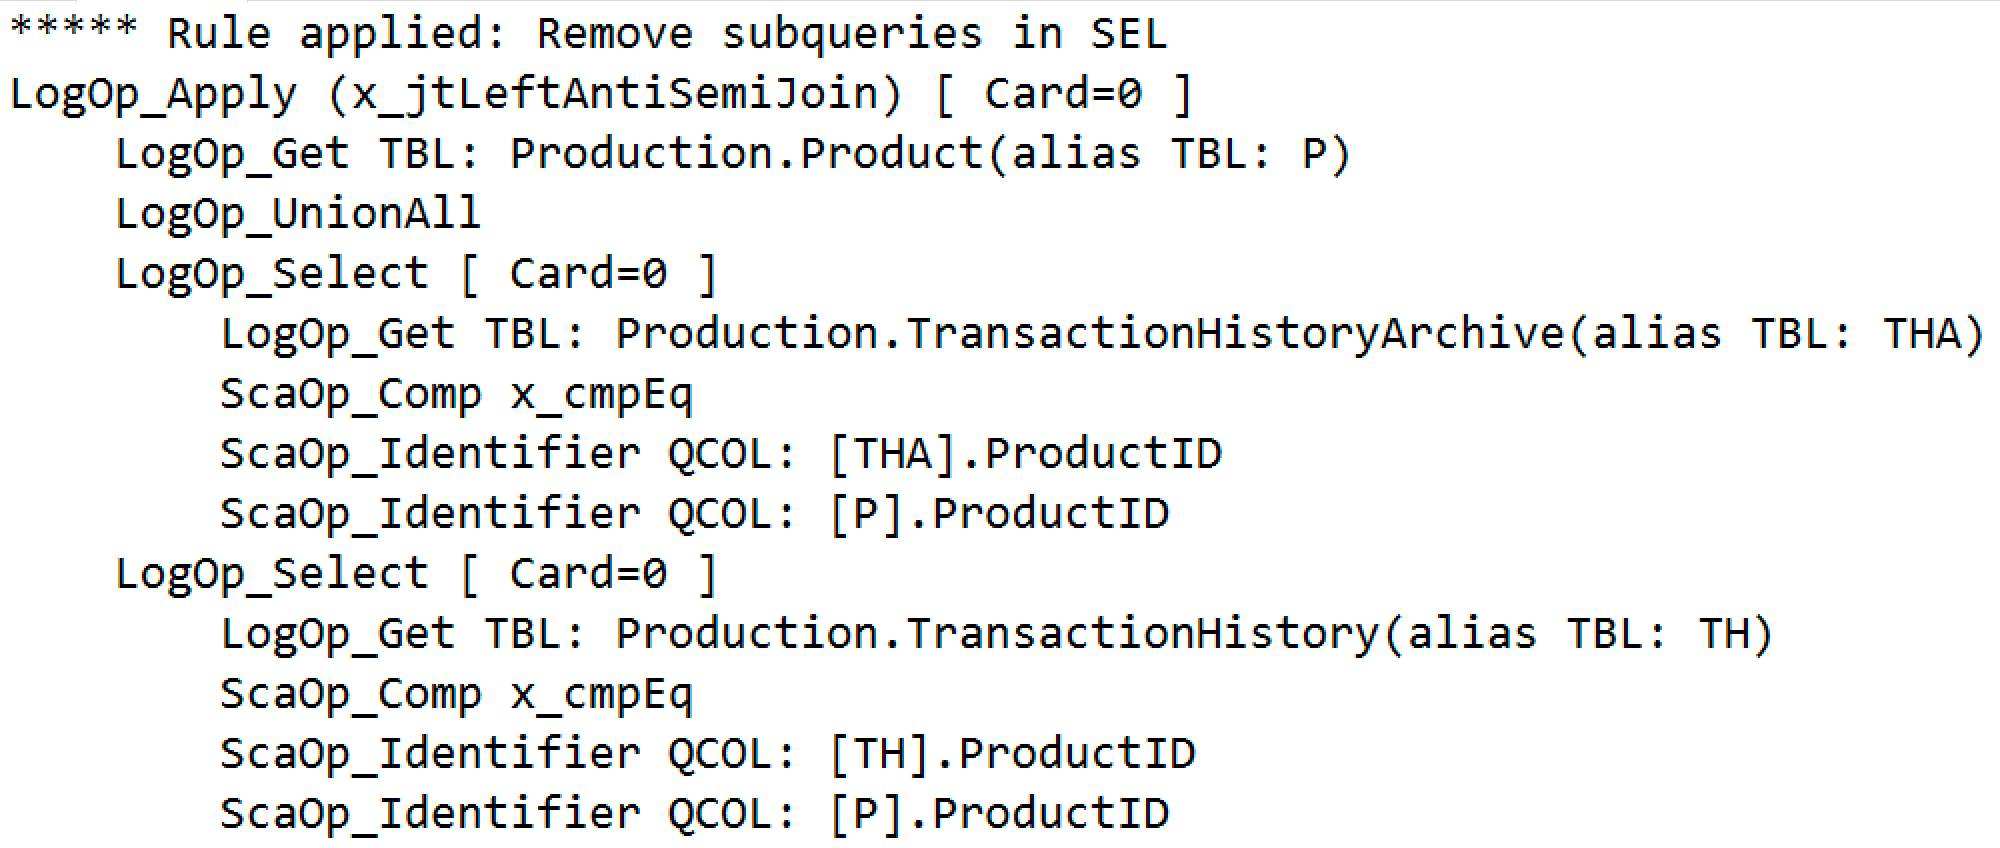Click the last [P].ProductID identifier line
The height and width of the screenshot is (848, 2000).
(695, 814)
